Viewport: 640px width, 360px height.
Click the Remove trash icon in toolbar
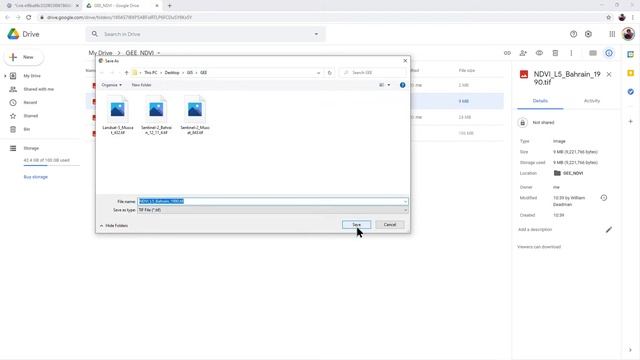click(x=555, y=53)
